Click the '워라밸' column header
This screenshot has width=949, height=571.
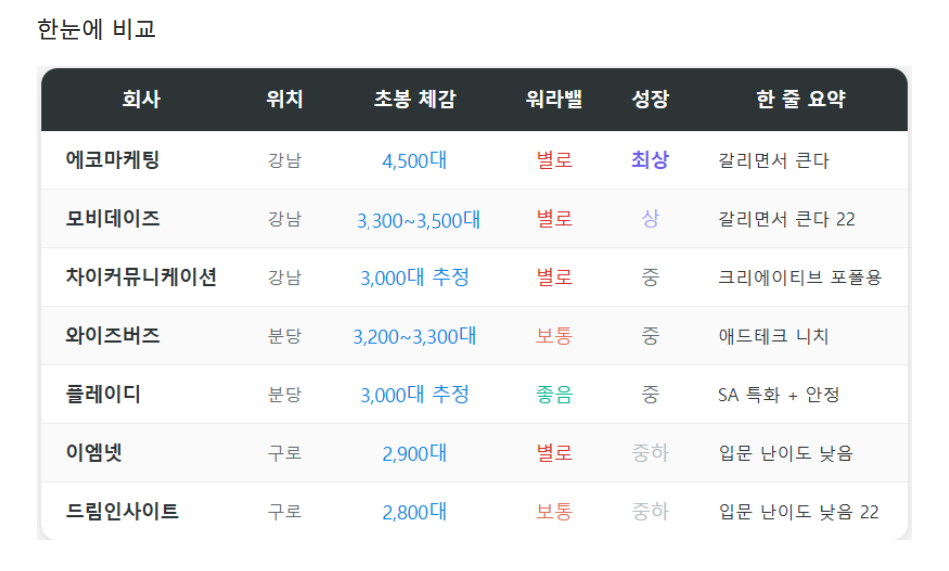pos(554,99)
